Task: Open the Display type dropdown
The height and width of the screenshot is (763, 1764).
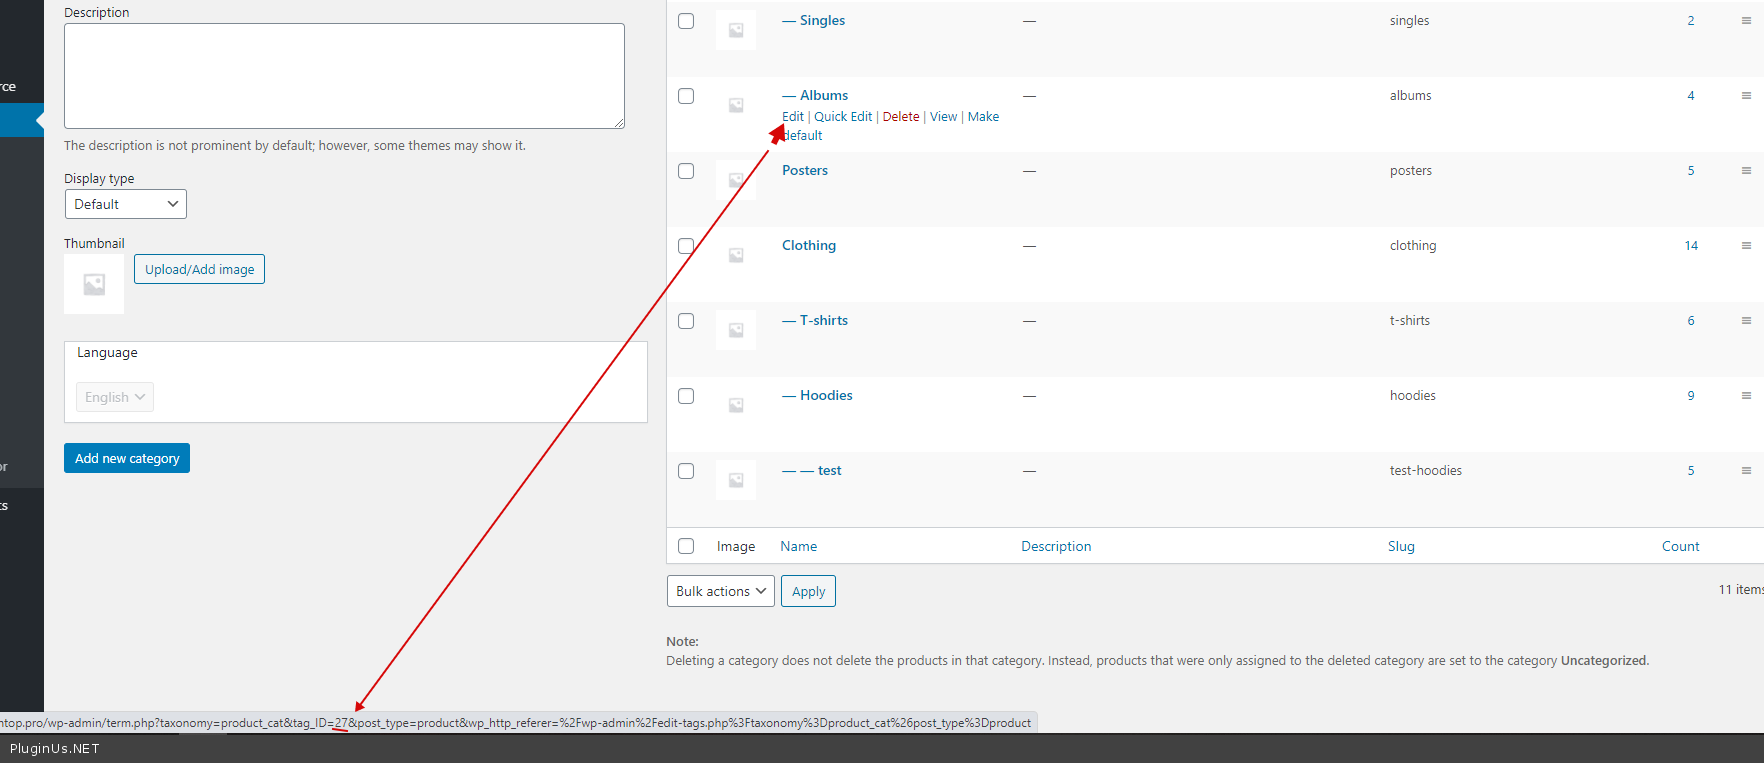Action: click(x=125, y=204)
